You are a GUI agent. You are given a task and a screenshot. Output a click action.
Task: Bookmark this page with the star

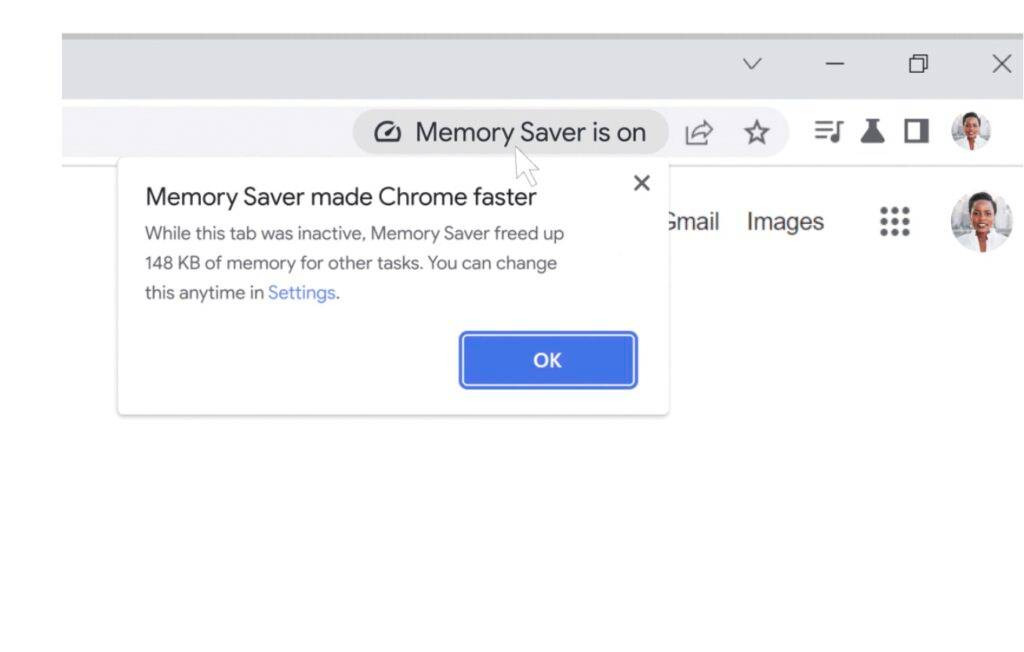tap(756, 131)
